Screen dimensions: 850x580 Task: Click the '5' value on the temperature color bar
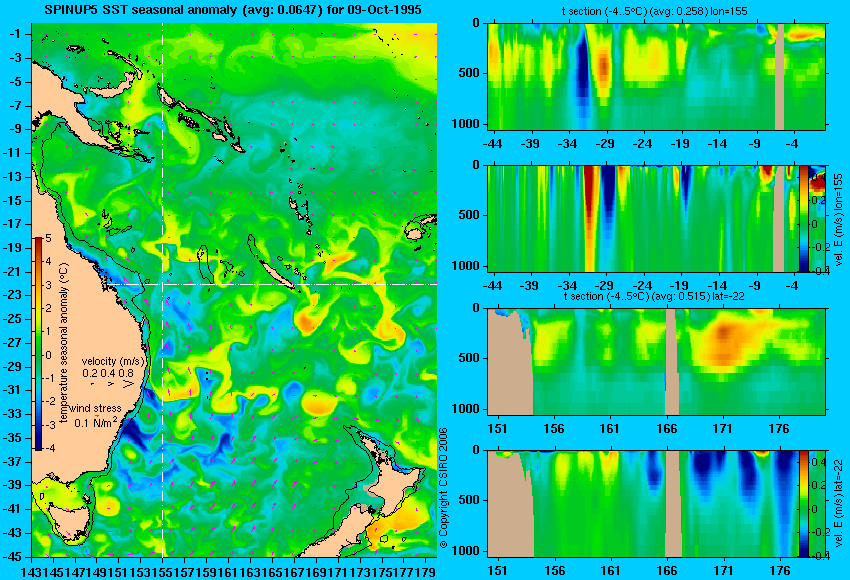(48, 238)
